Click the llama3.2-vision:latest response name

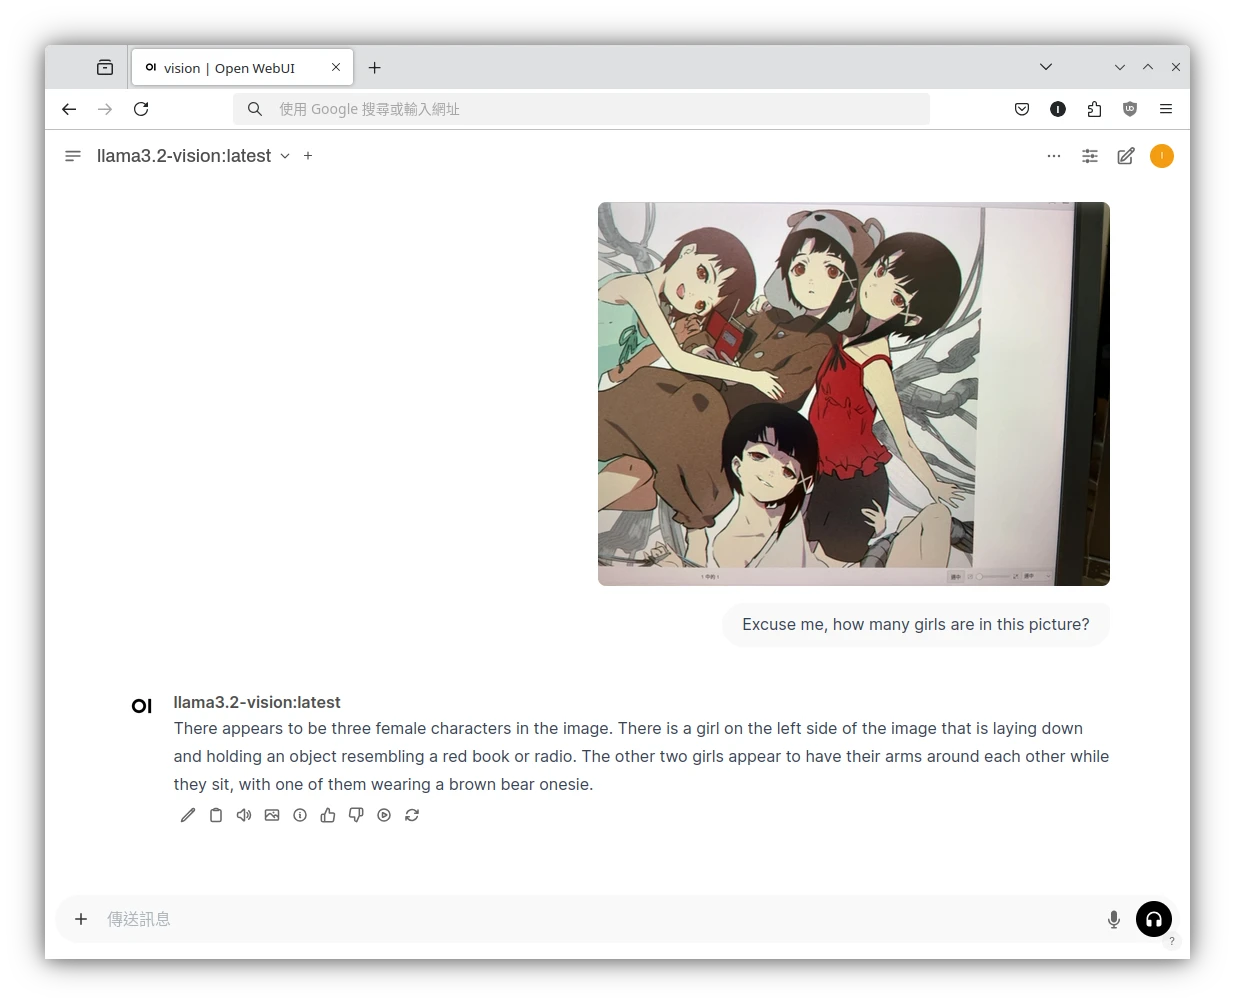[257, 702]
